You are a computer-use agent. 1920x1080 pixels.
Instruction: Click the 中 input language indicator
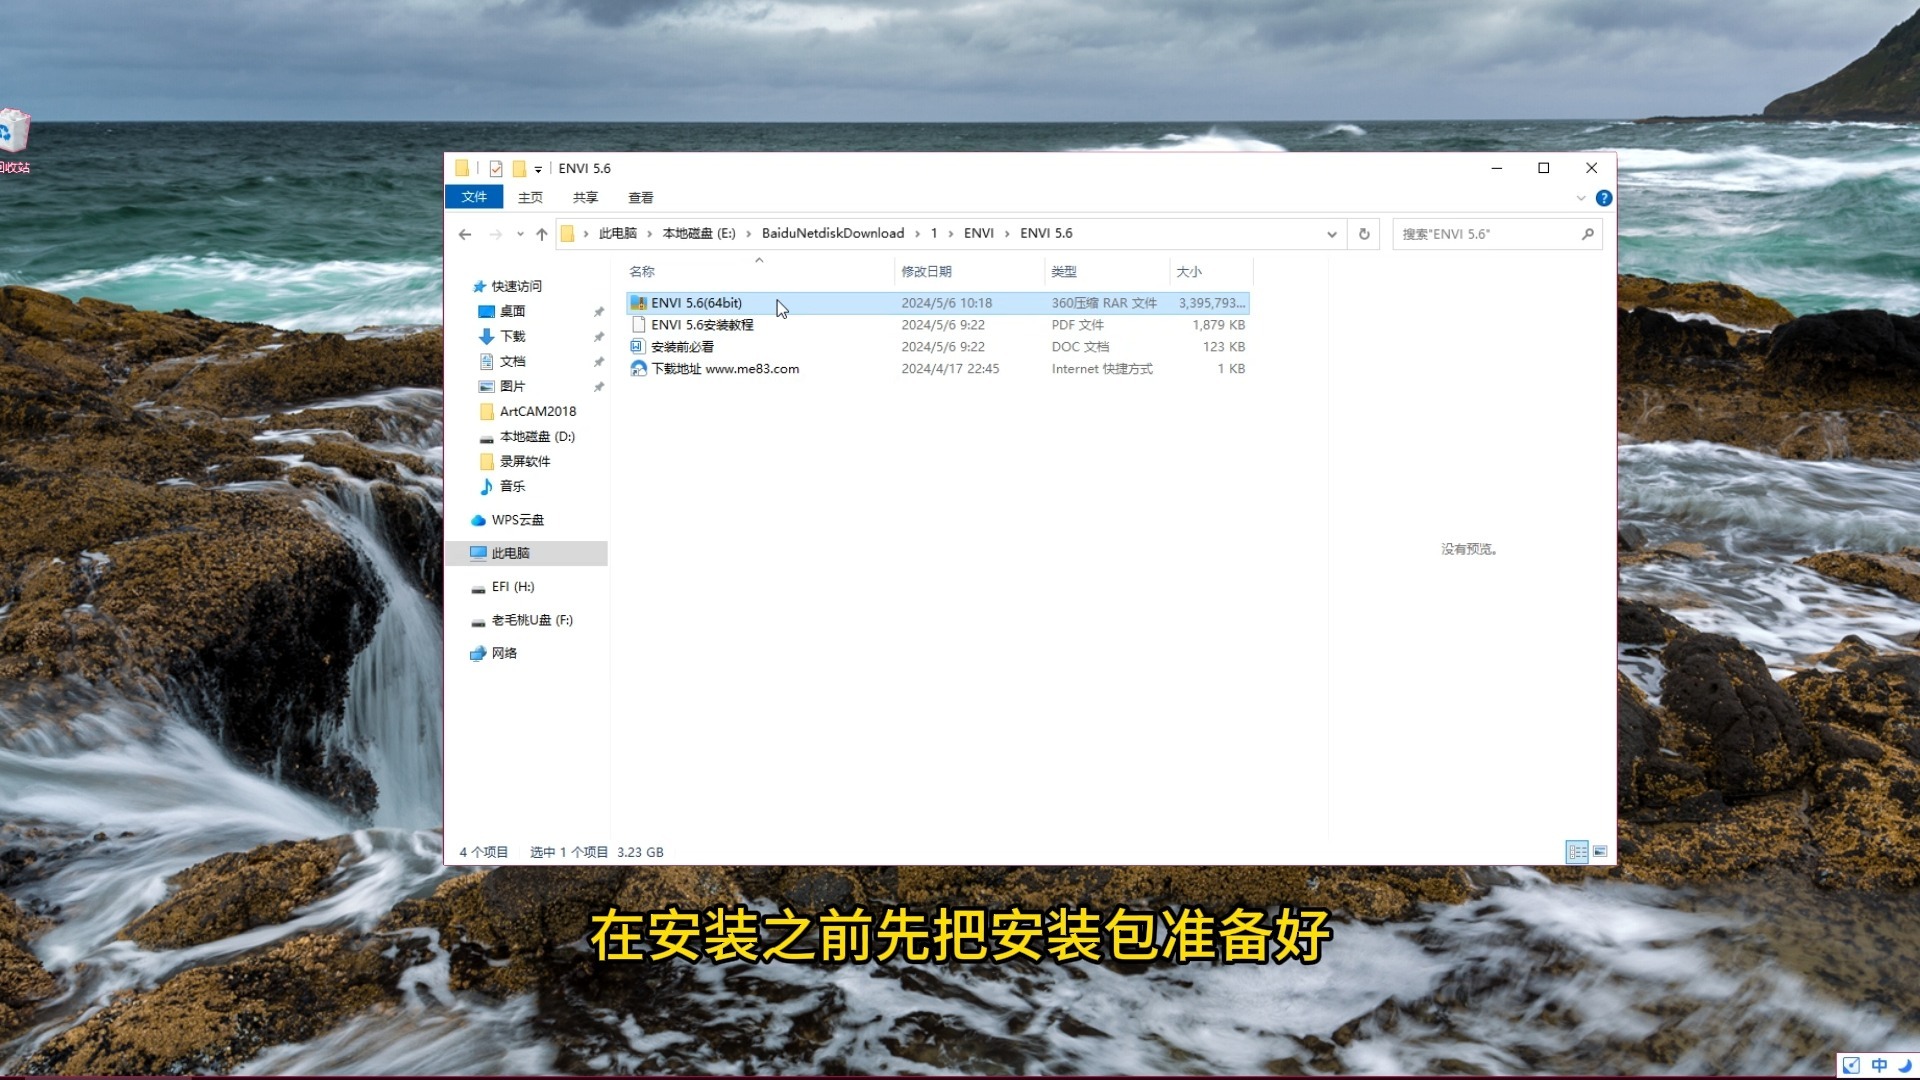click(x=1879, y=1065)
